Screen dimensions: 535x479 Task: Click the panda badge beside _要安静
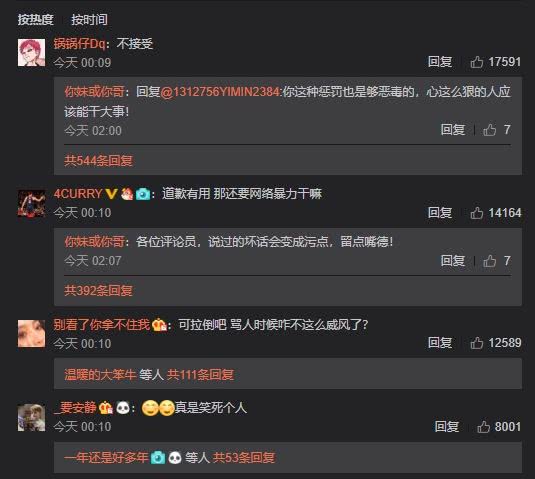click(x=123, y=407)
